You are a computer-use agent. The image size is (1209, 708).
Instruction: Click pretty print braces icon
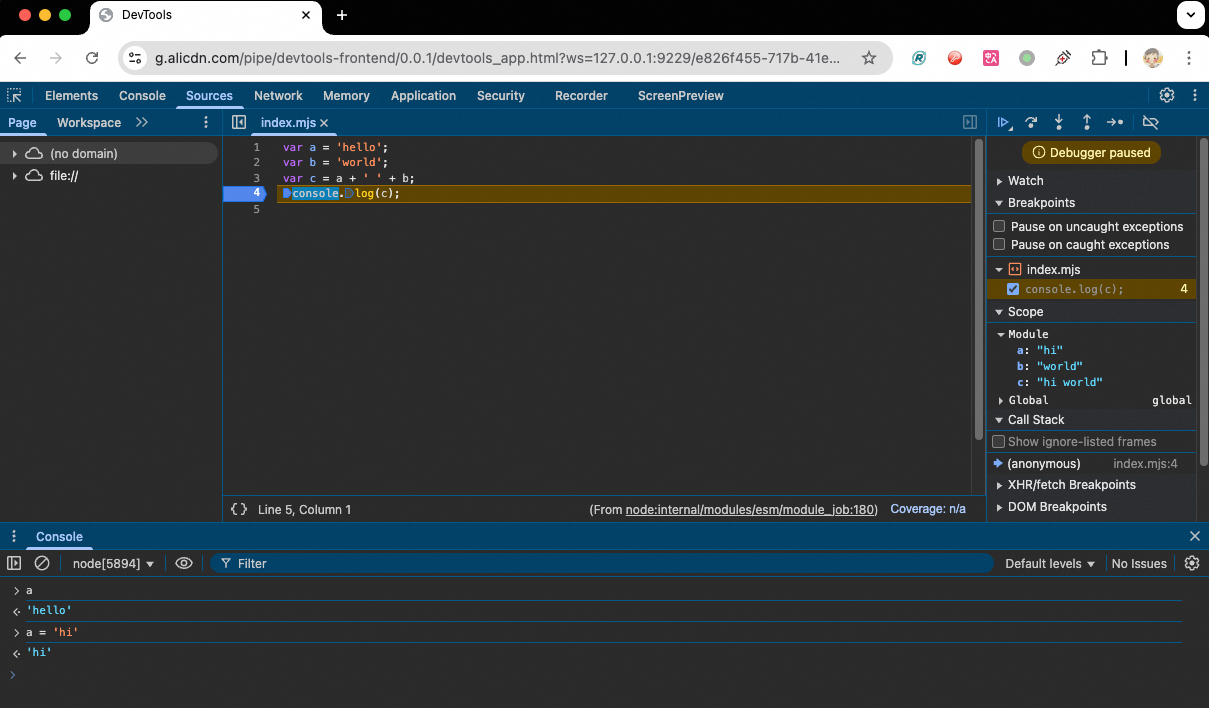[x=239, y=509]
